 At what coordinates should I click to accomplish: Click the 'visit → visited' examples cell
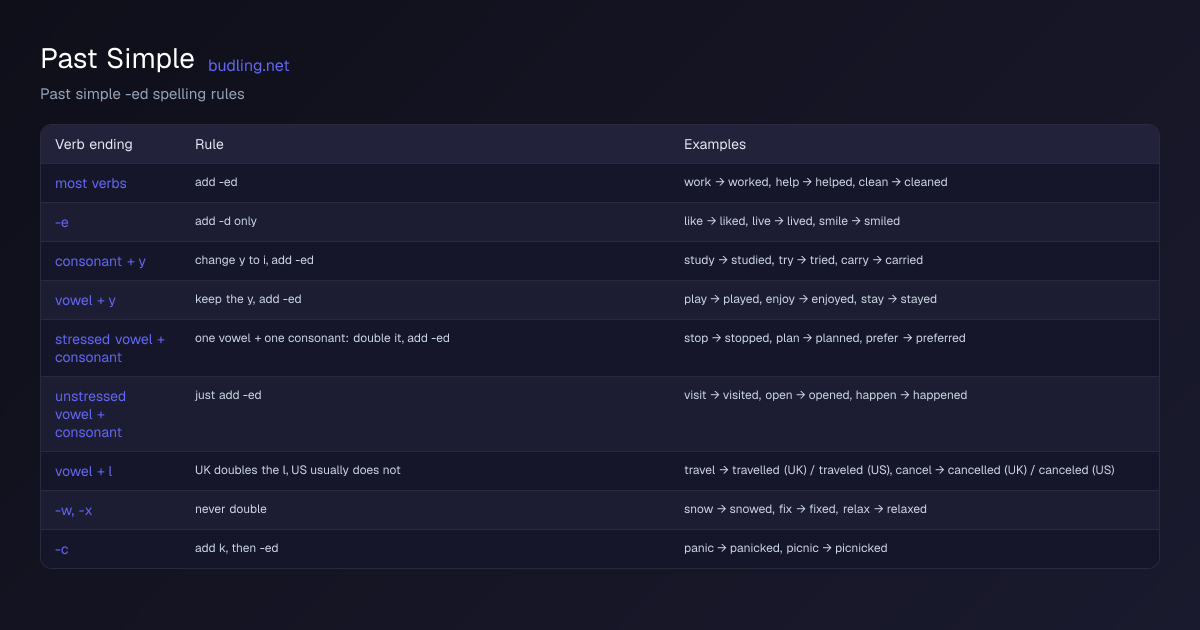(826, 395)
